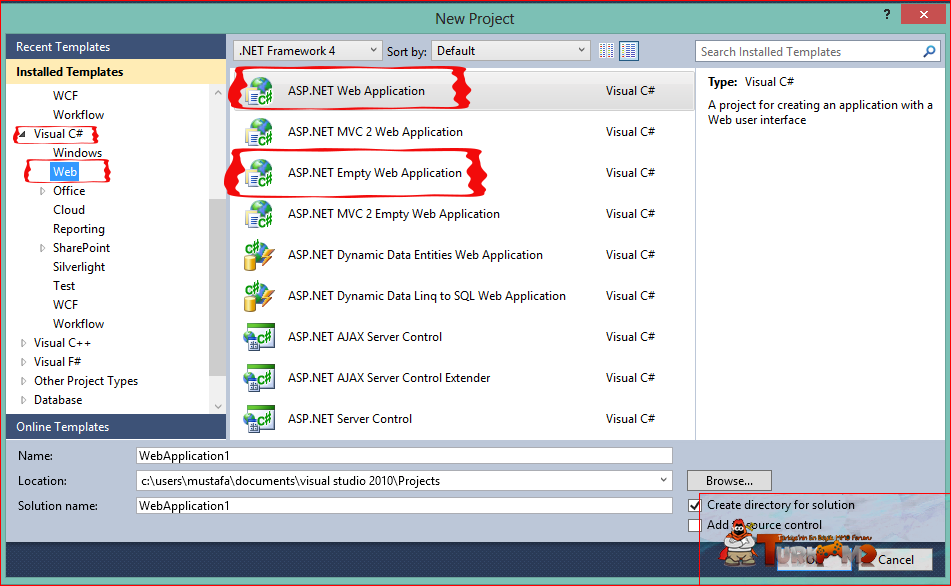Select the ASP.NET Server Control icon
The width and height of the screenshot is (951, 586).
(260, 419)
